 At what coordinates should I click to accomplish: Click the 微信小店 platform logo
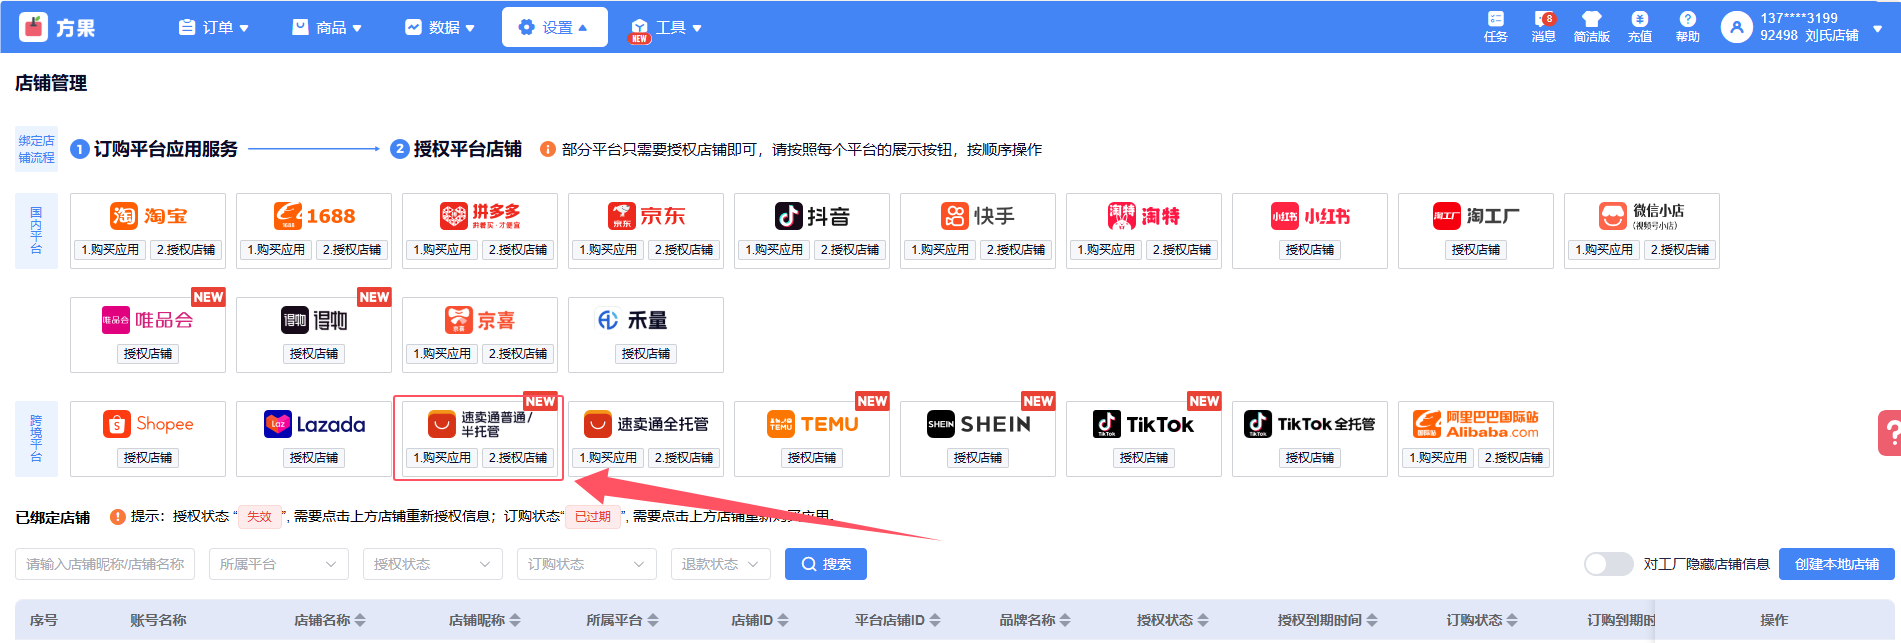pos(1641,216)
